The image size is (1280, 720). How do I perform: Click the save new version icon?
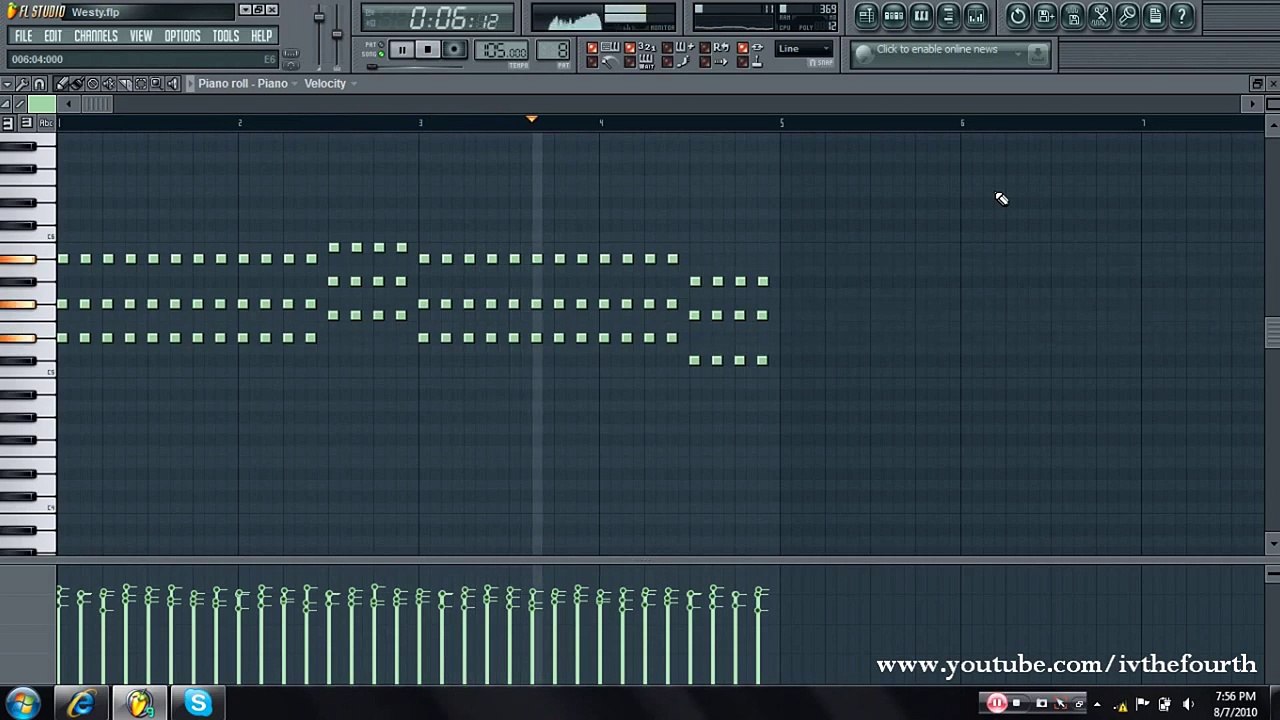1045,16
